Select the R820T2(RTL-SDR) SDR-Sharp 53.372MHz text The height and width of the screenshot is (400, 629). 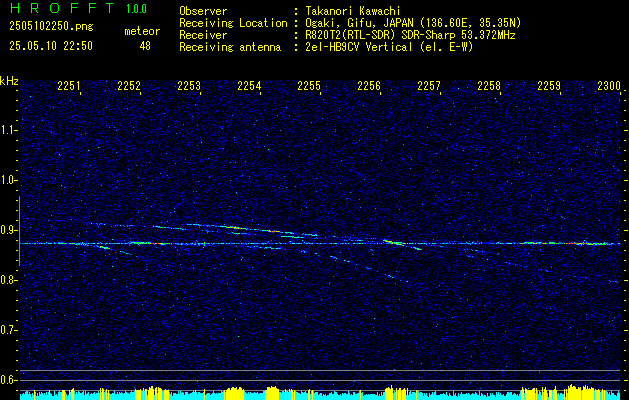tap(410, 35)
